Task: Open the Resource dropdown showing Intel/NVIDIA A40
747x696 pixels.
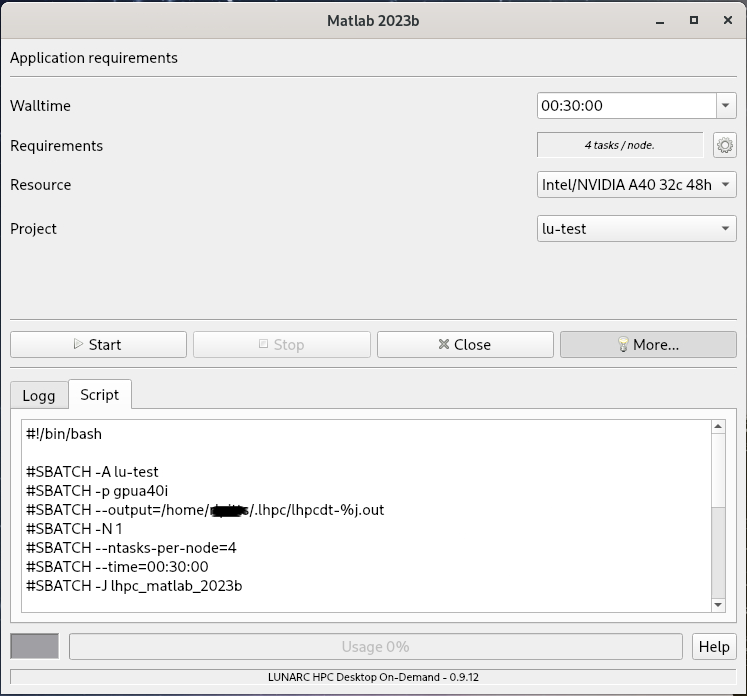Action: 637,185
